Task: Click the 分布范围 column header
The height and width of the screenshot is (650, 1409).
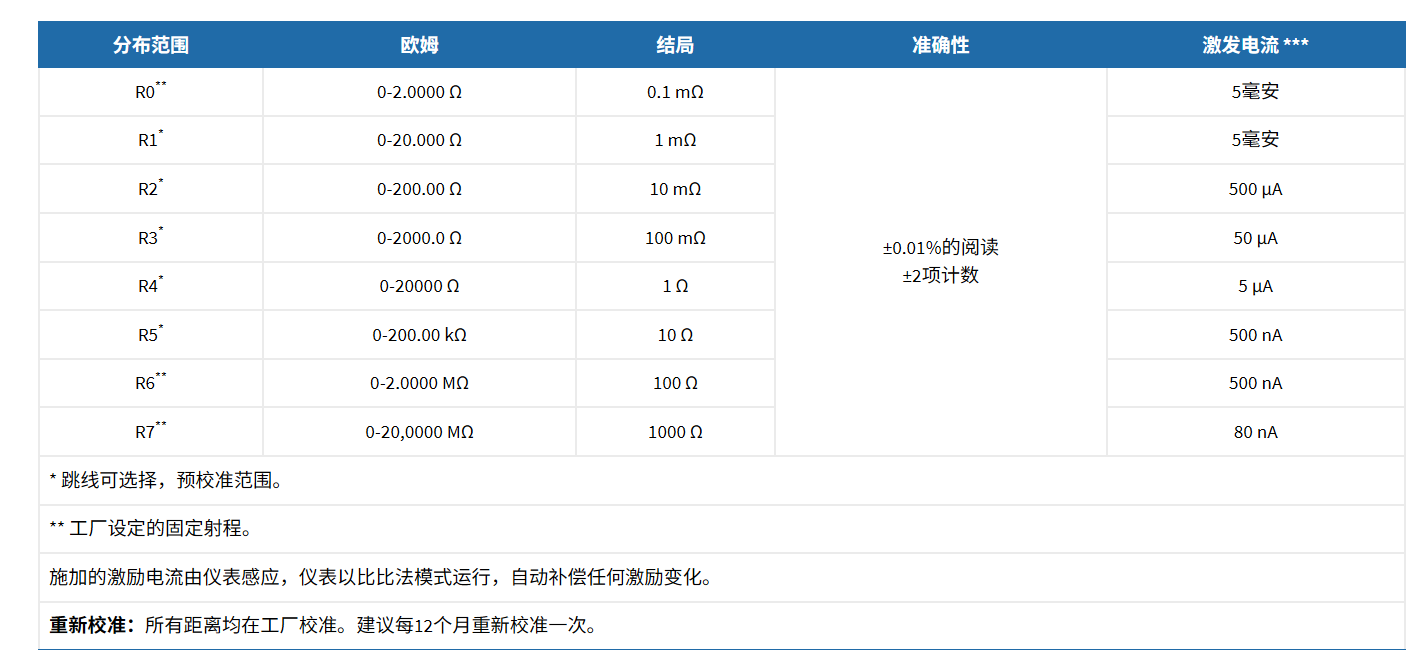Action: point(150,45)
